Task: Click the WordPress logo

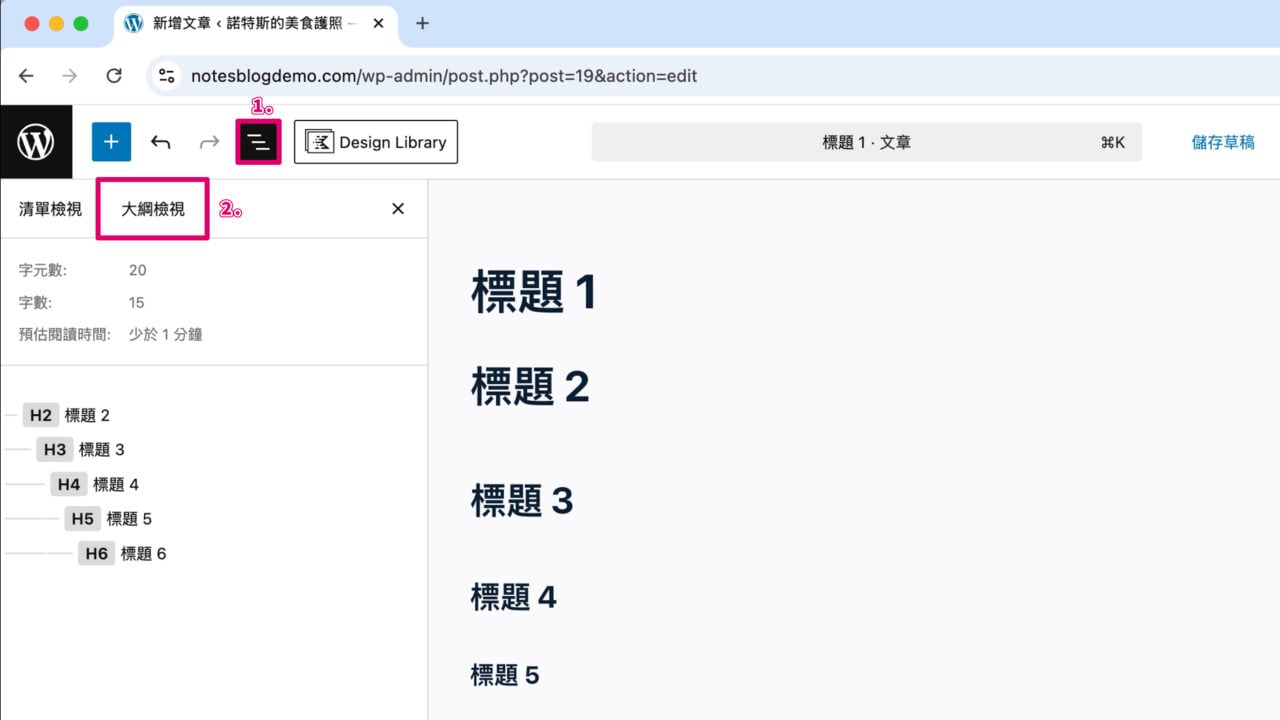Action: click(36, 141)
